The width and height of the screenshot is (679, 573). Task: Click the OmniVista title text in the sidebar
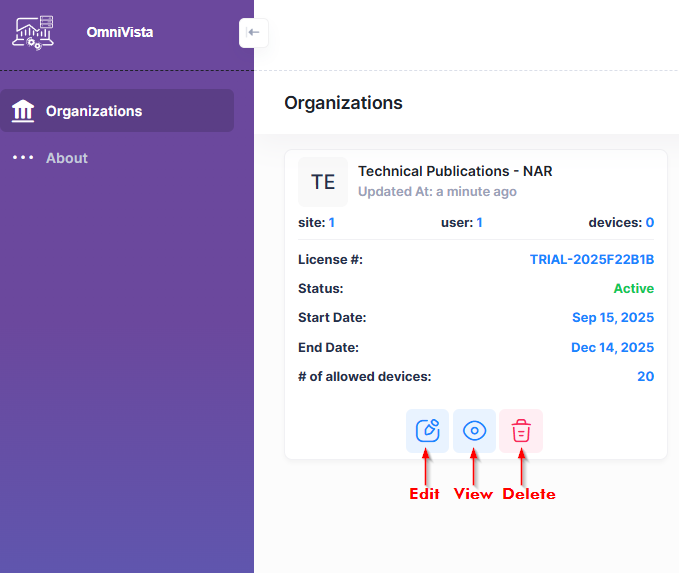click(119, 33)
